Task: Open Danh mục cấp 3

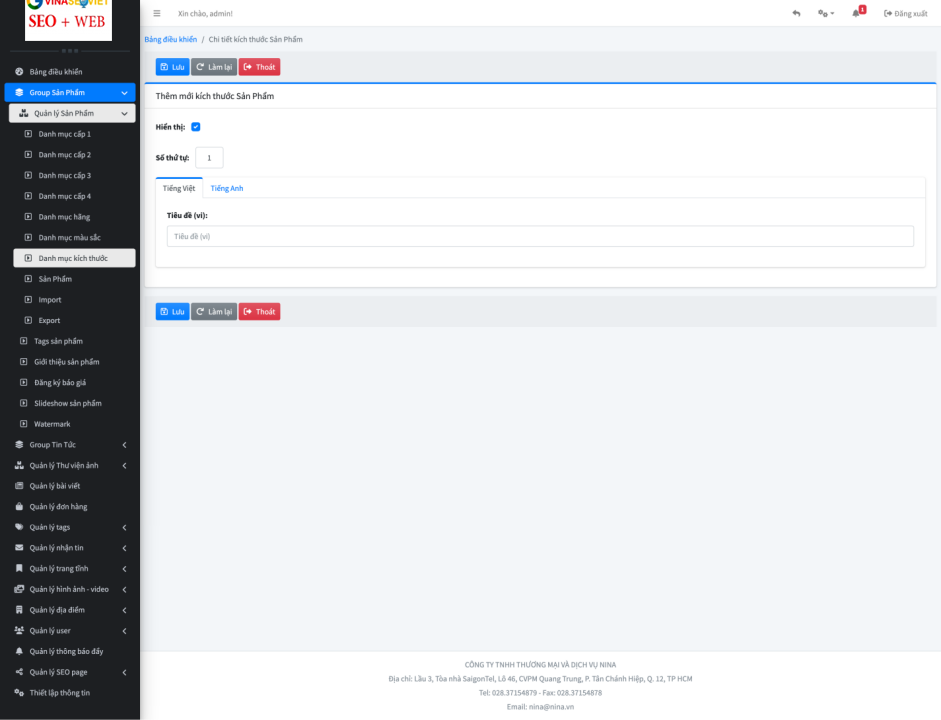Action: point(74,175)
